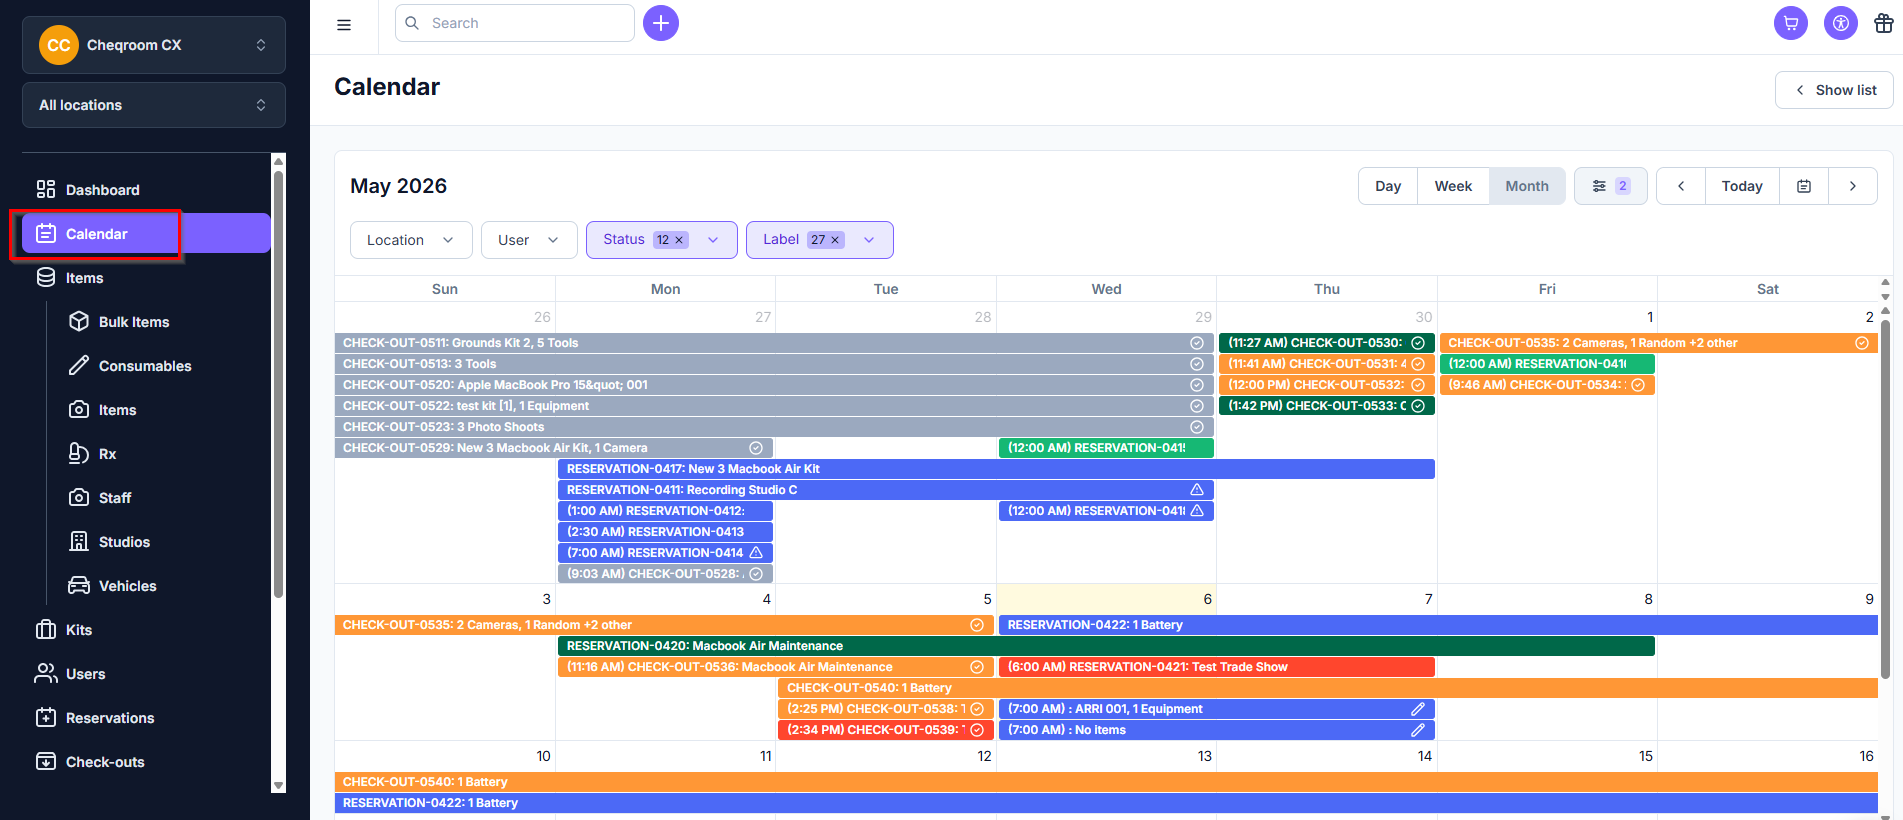Open the accessibility icon in header
The height and width of the screenshot is (820, 1903).
point(1841,23)
